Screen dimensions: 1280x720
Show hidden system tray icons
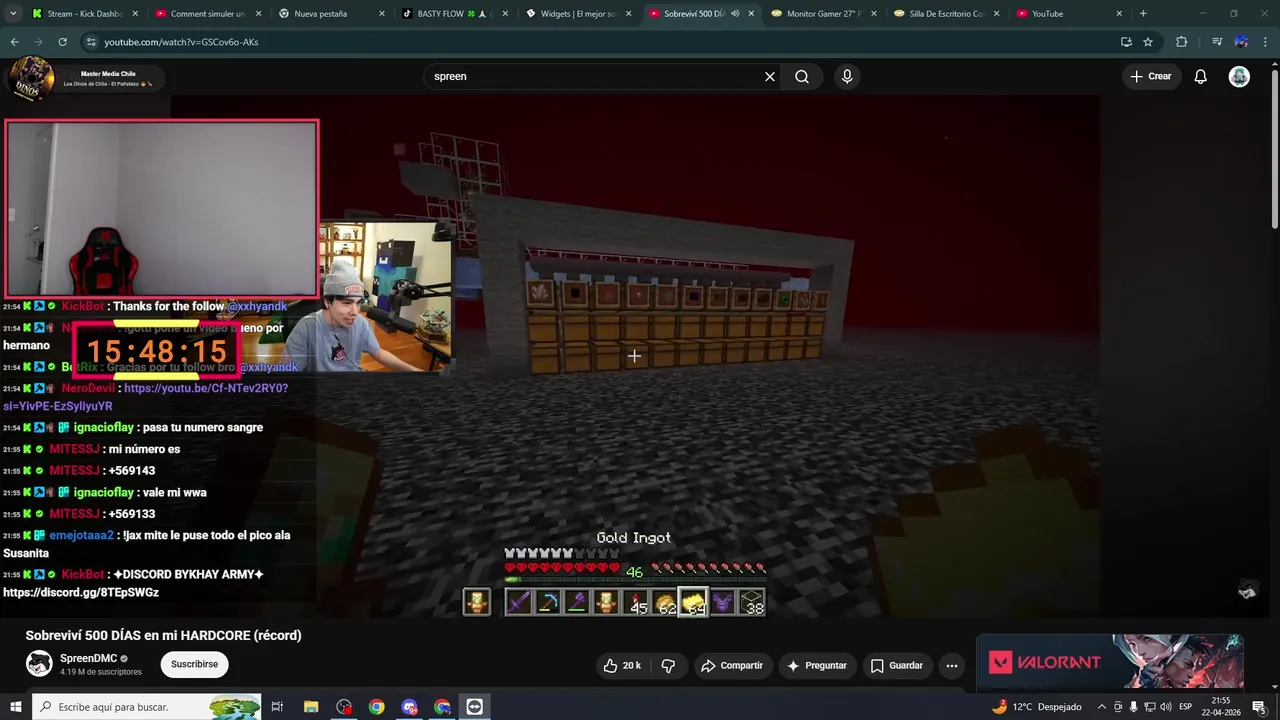[x=1102, y=707]
